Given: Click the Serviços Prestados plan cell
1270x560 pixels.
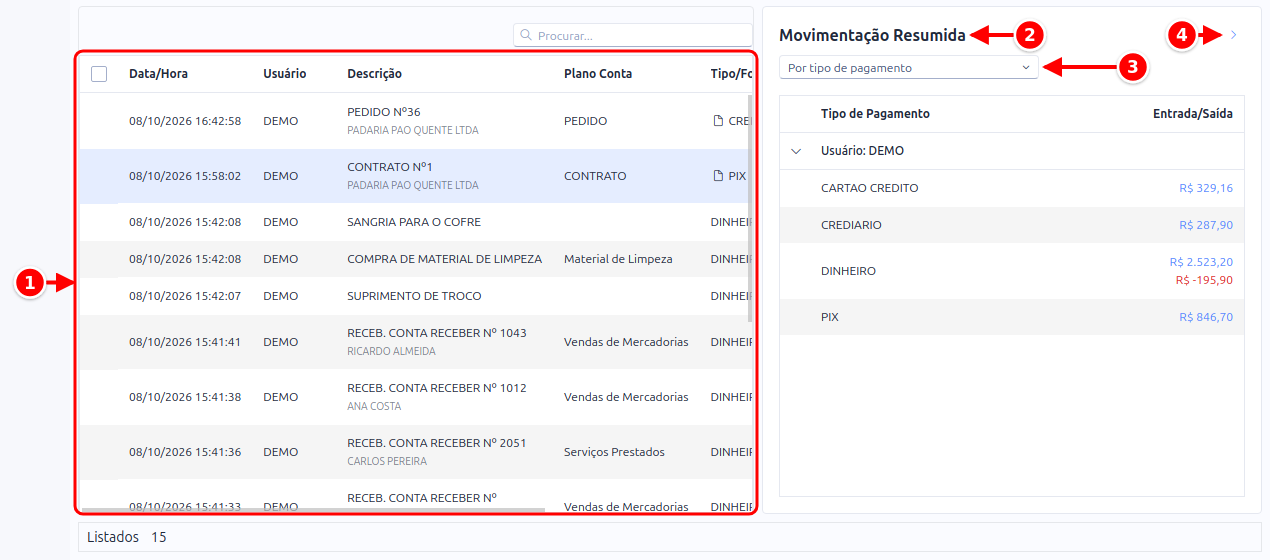Looking at the screenshot, I should tap(614, 452).
